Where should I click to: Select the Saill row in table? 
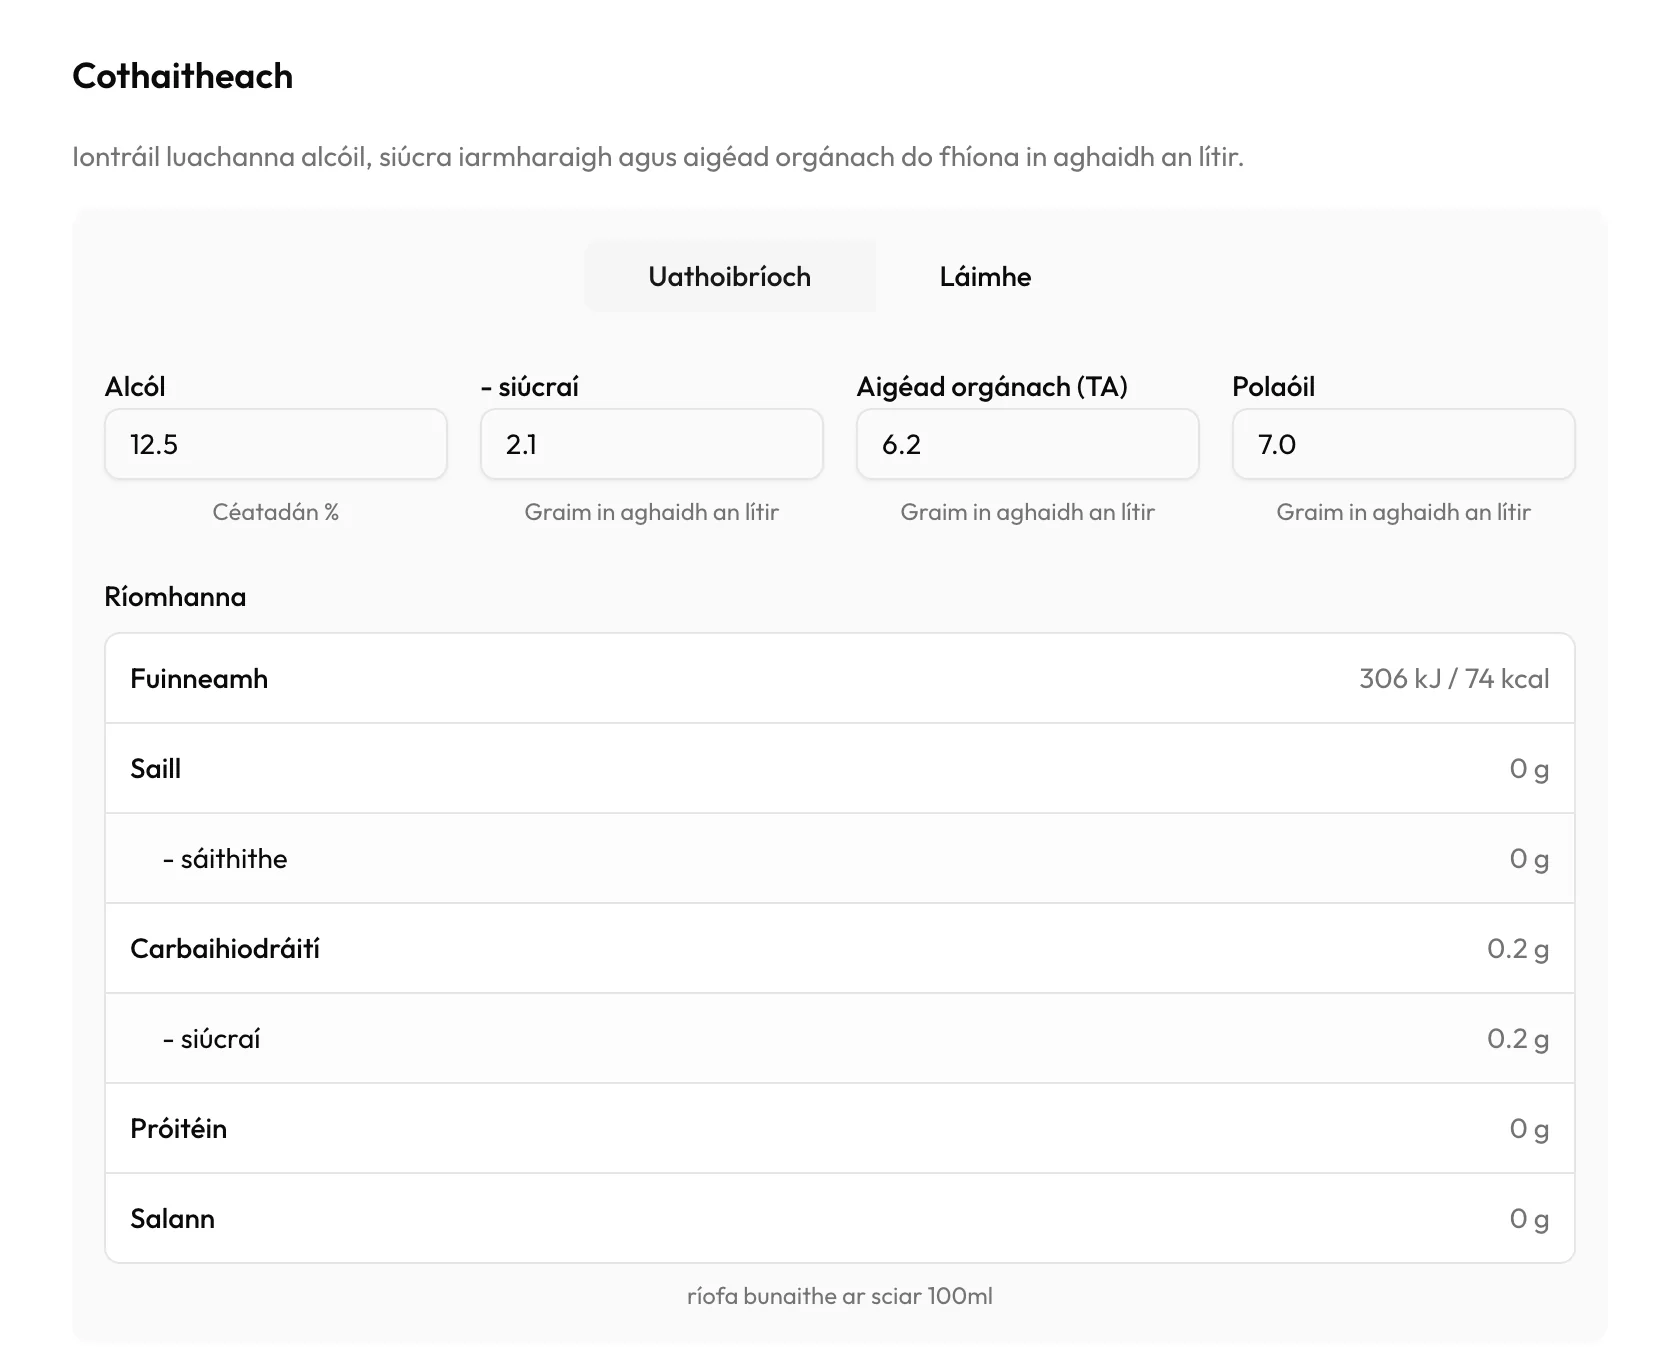tap(840, 768)
